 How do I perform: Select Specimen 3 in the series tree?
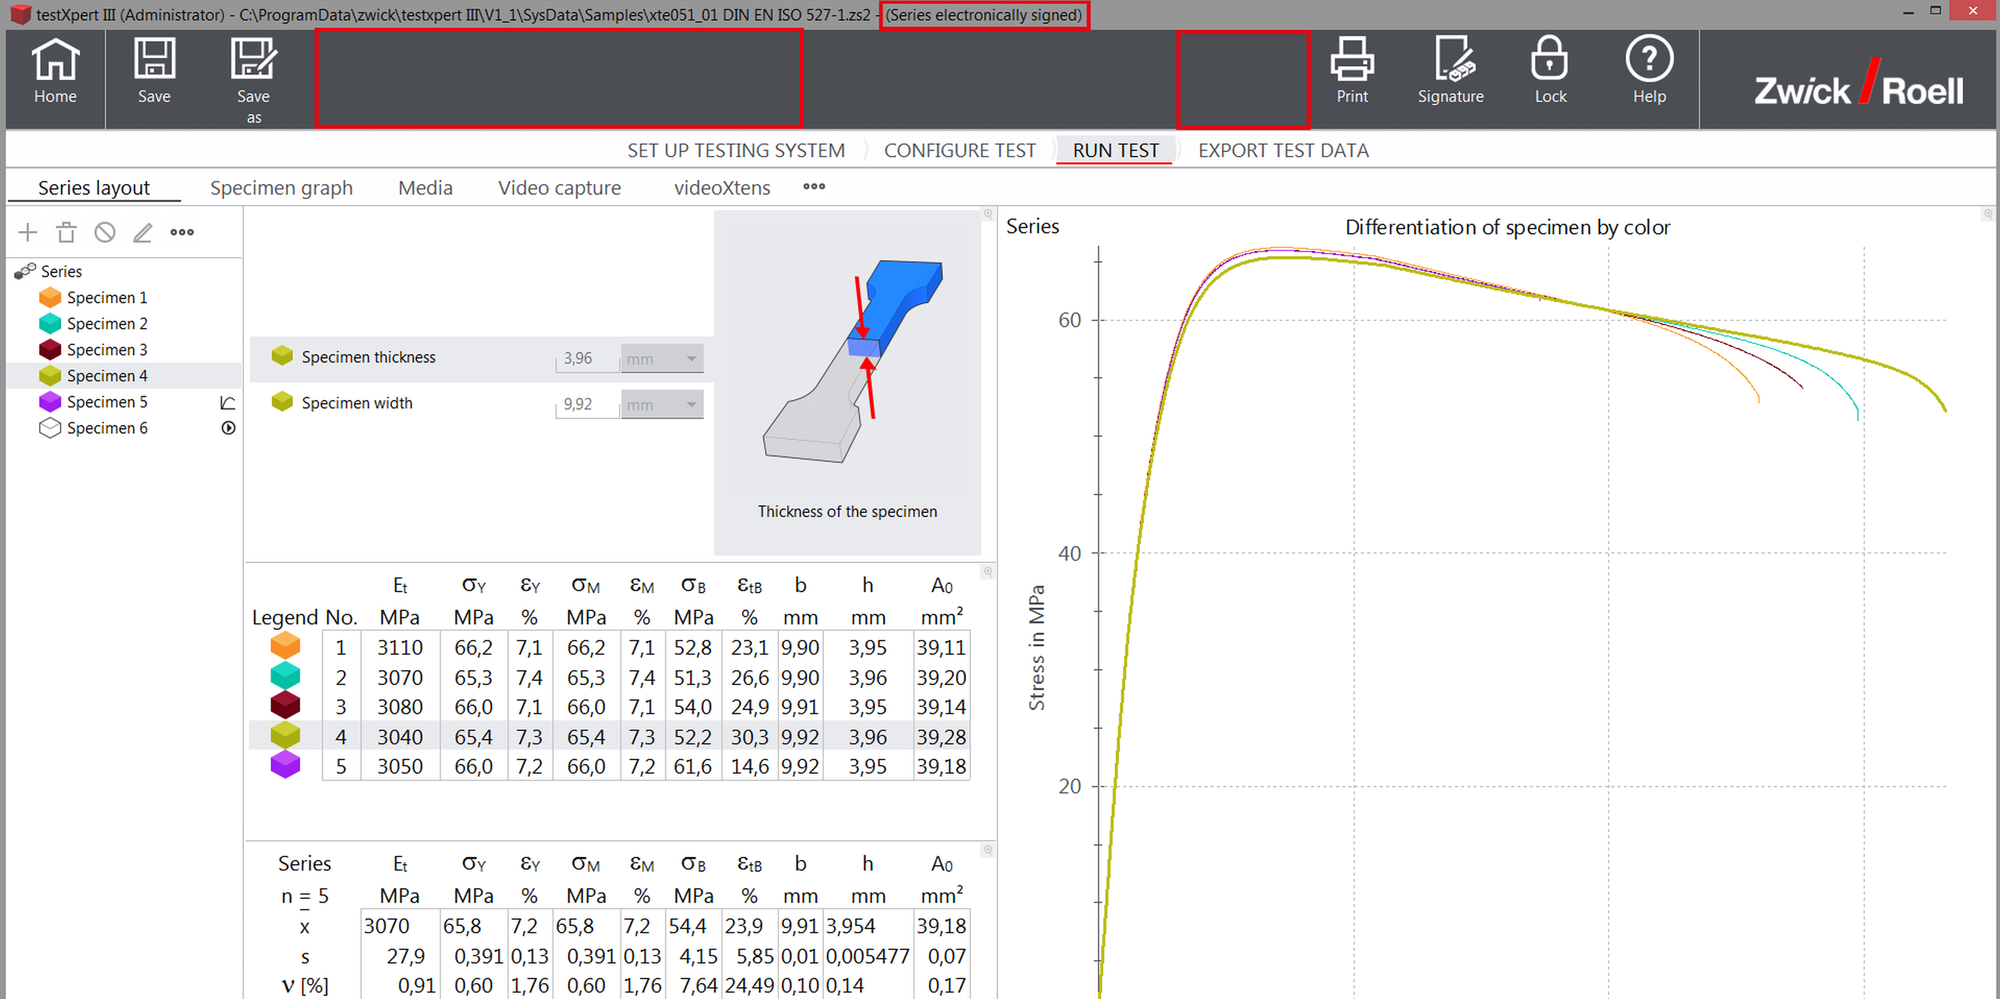[107, 350]
